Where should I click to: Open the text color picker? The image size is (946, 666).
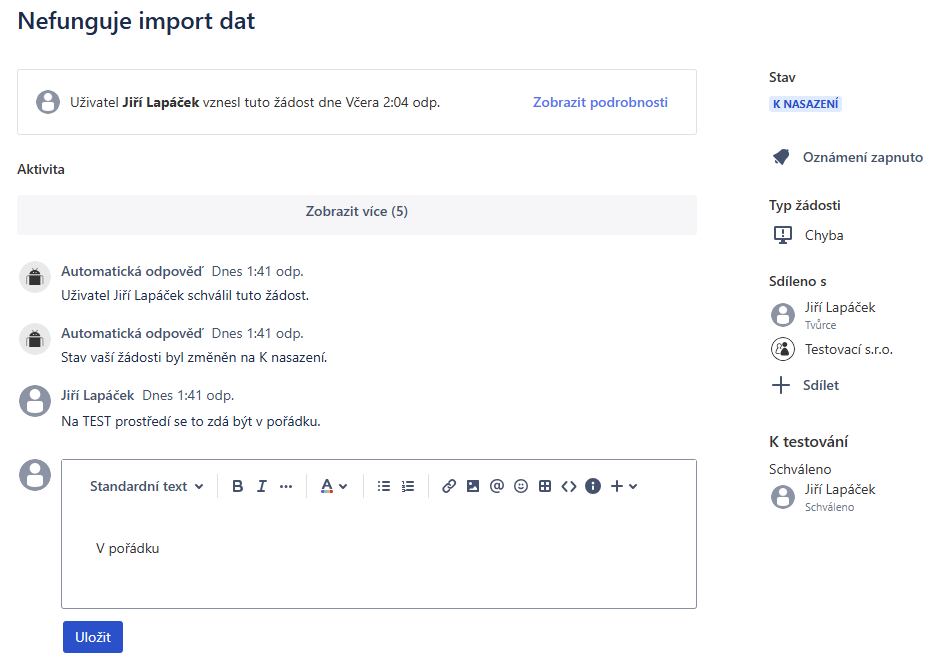pos(333,487)
